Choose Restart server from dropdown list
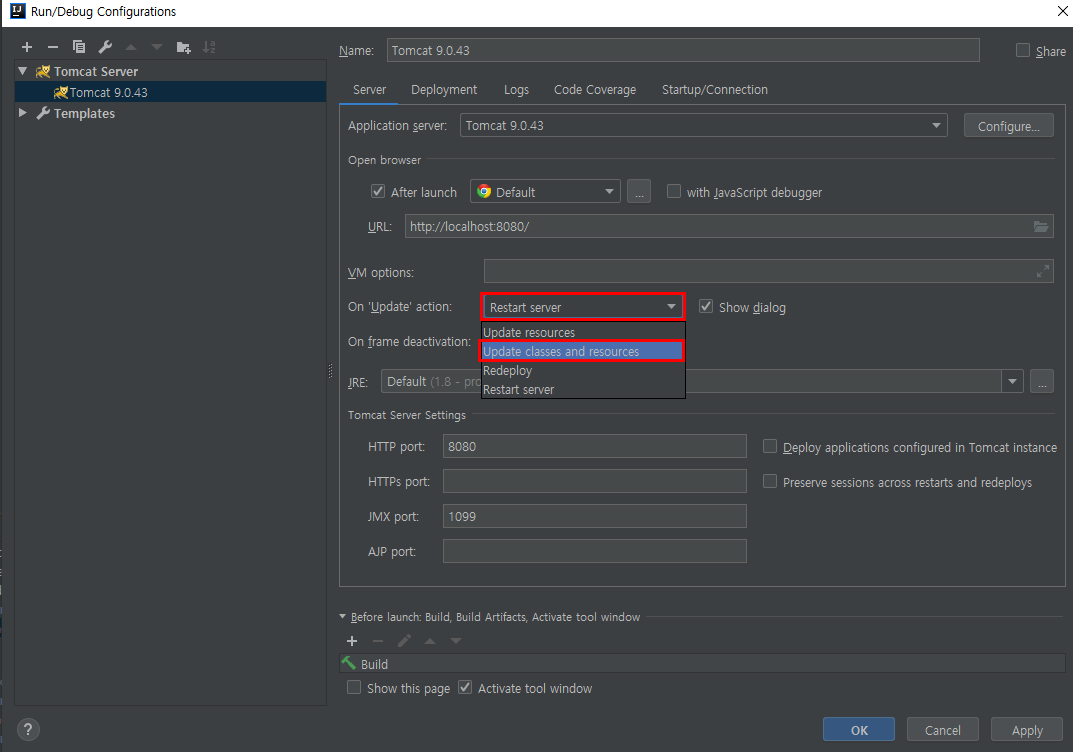Viewport: 1073px width, 752px height. pyautogui.click(x=583, y=389)
